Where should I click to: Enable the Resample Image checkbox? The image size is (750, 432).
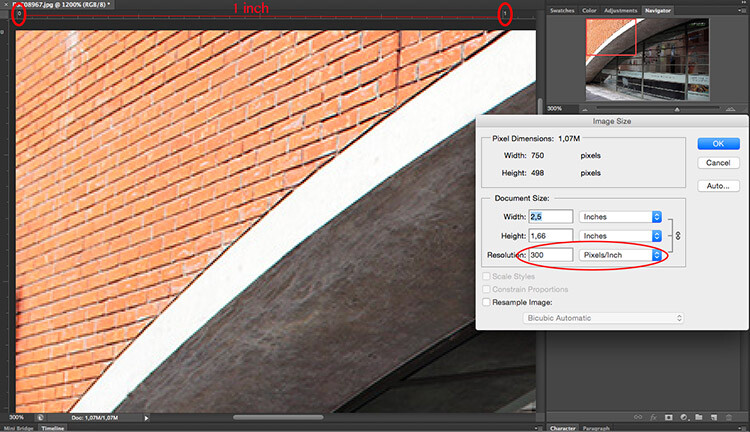[487, 301]
